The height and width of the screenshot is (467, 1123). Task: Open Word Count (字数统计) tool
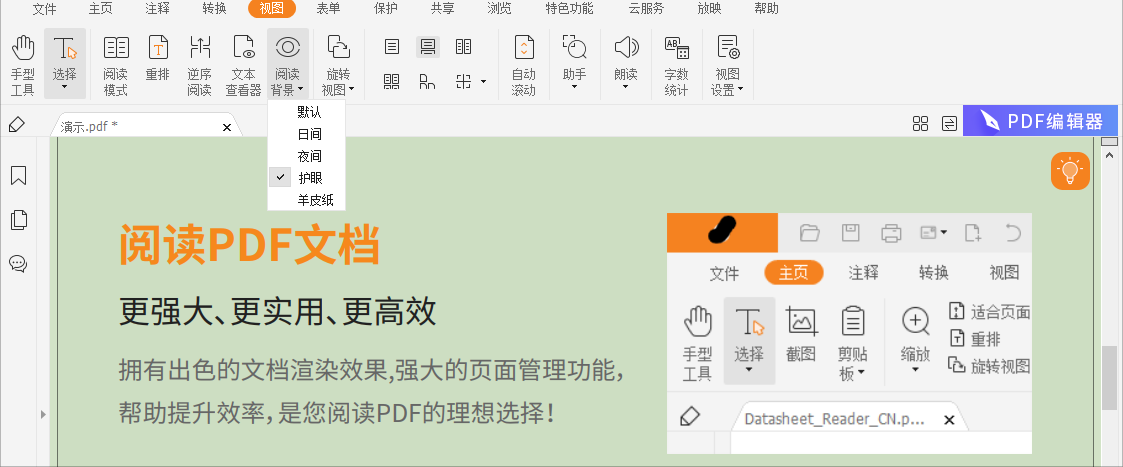[677, 64]
